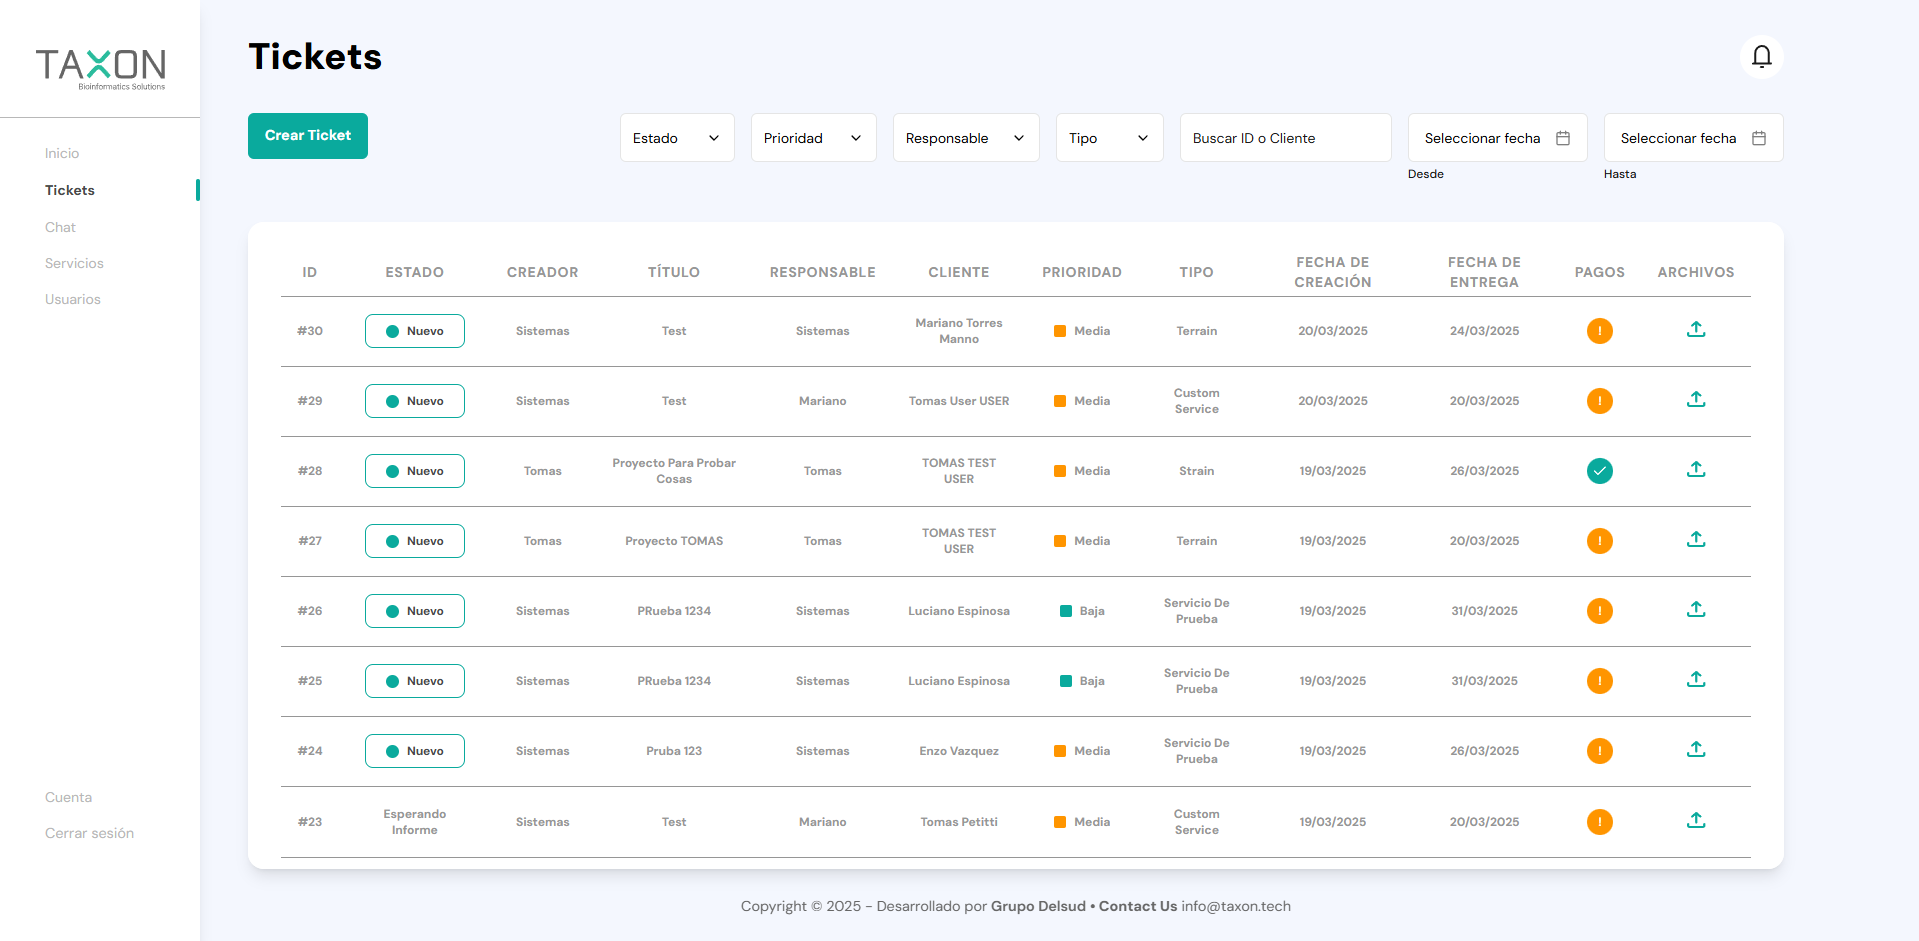Focus the Buscar ID o Cliente field
Image resolution: width=1919 pixels, height=941 pixels.
click(x=1285, y=138)
